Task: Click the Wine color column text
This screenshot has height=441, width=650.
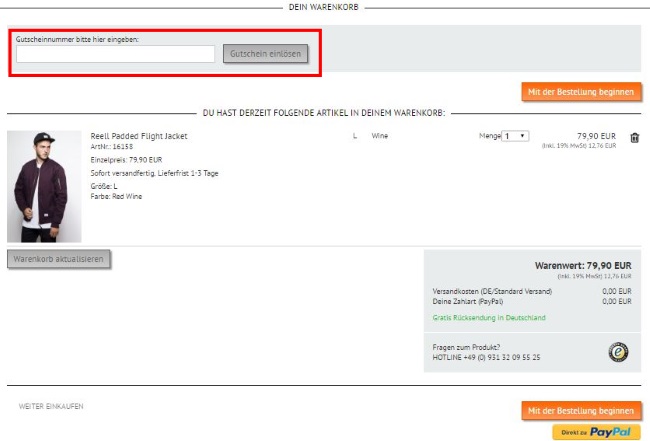Action: pyautogui.click(x=380, y=135)
